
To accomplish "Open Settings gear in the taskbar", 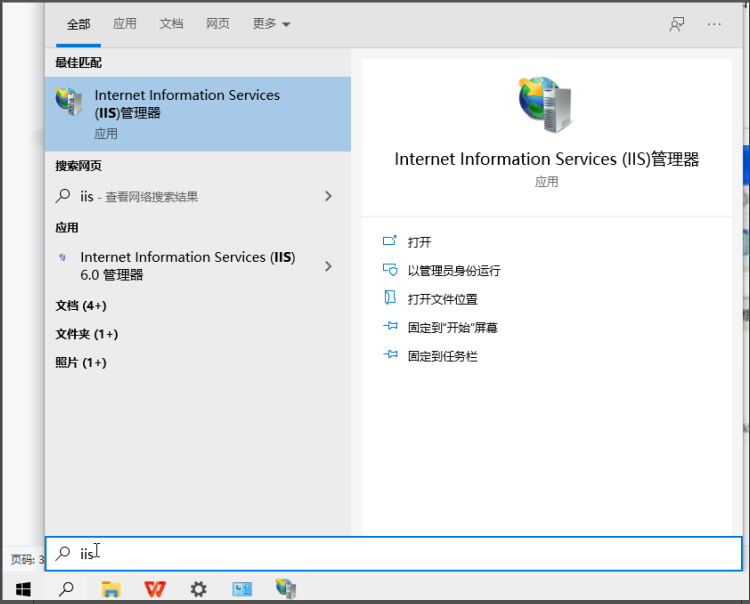I will pos(199,589).
